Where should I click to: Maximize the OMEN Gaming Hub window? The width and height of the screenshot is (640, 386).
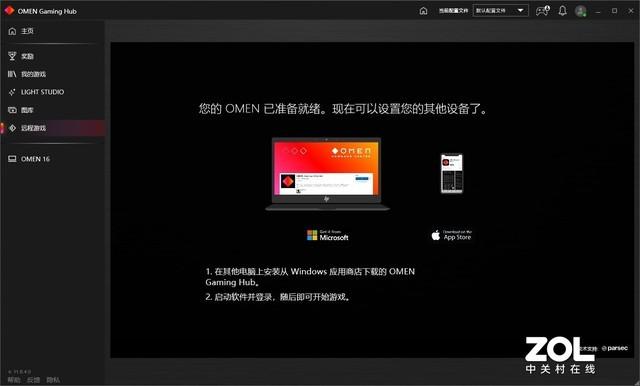[x=614, y=11]
